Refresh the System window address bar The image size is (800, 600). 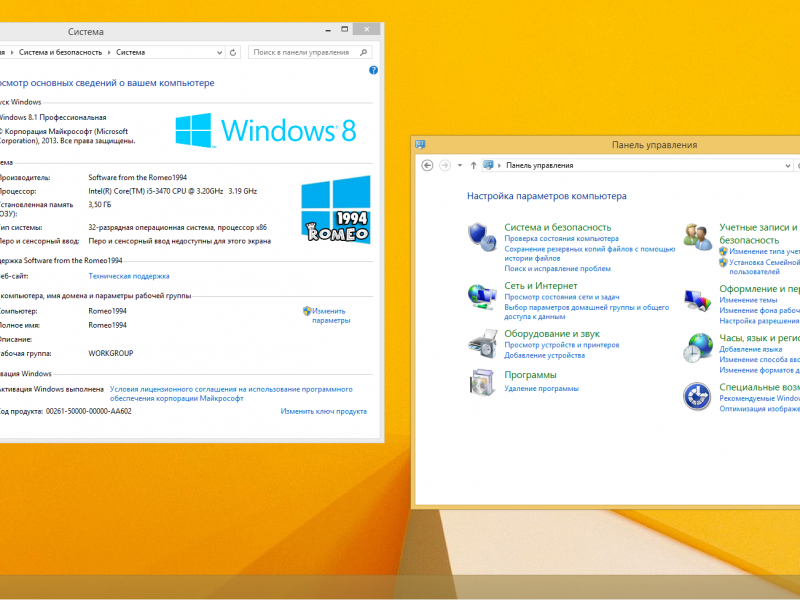(233, 52)
